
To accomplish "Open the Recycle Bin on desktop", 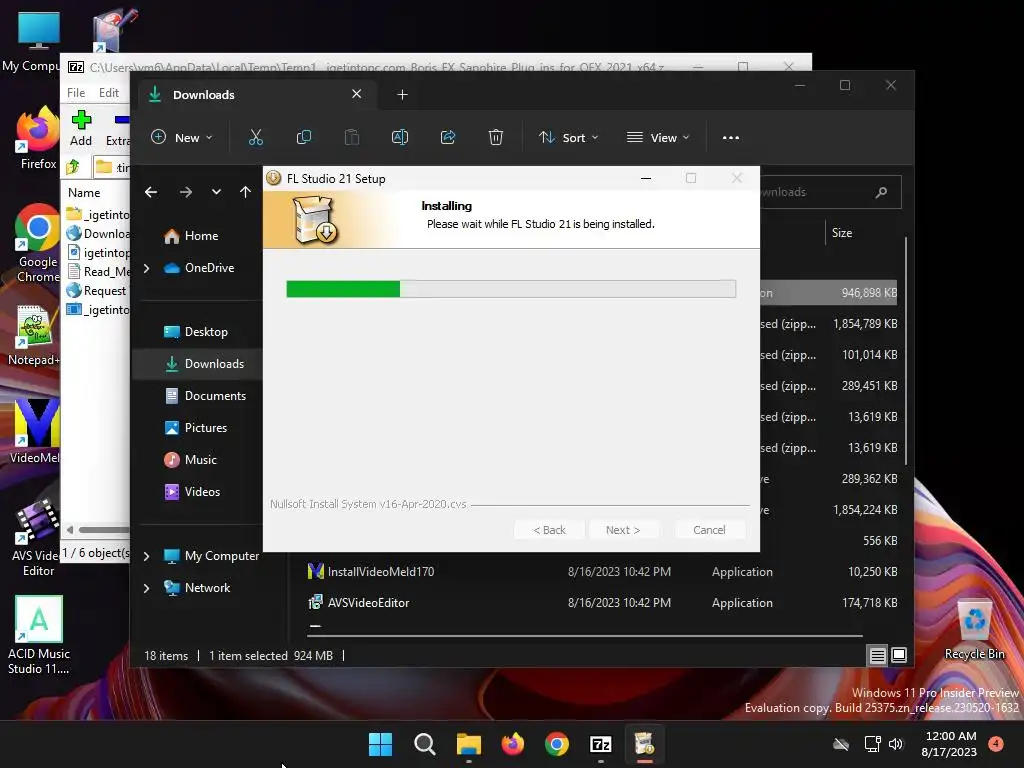I will (974, 630).
